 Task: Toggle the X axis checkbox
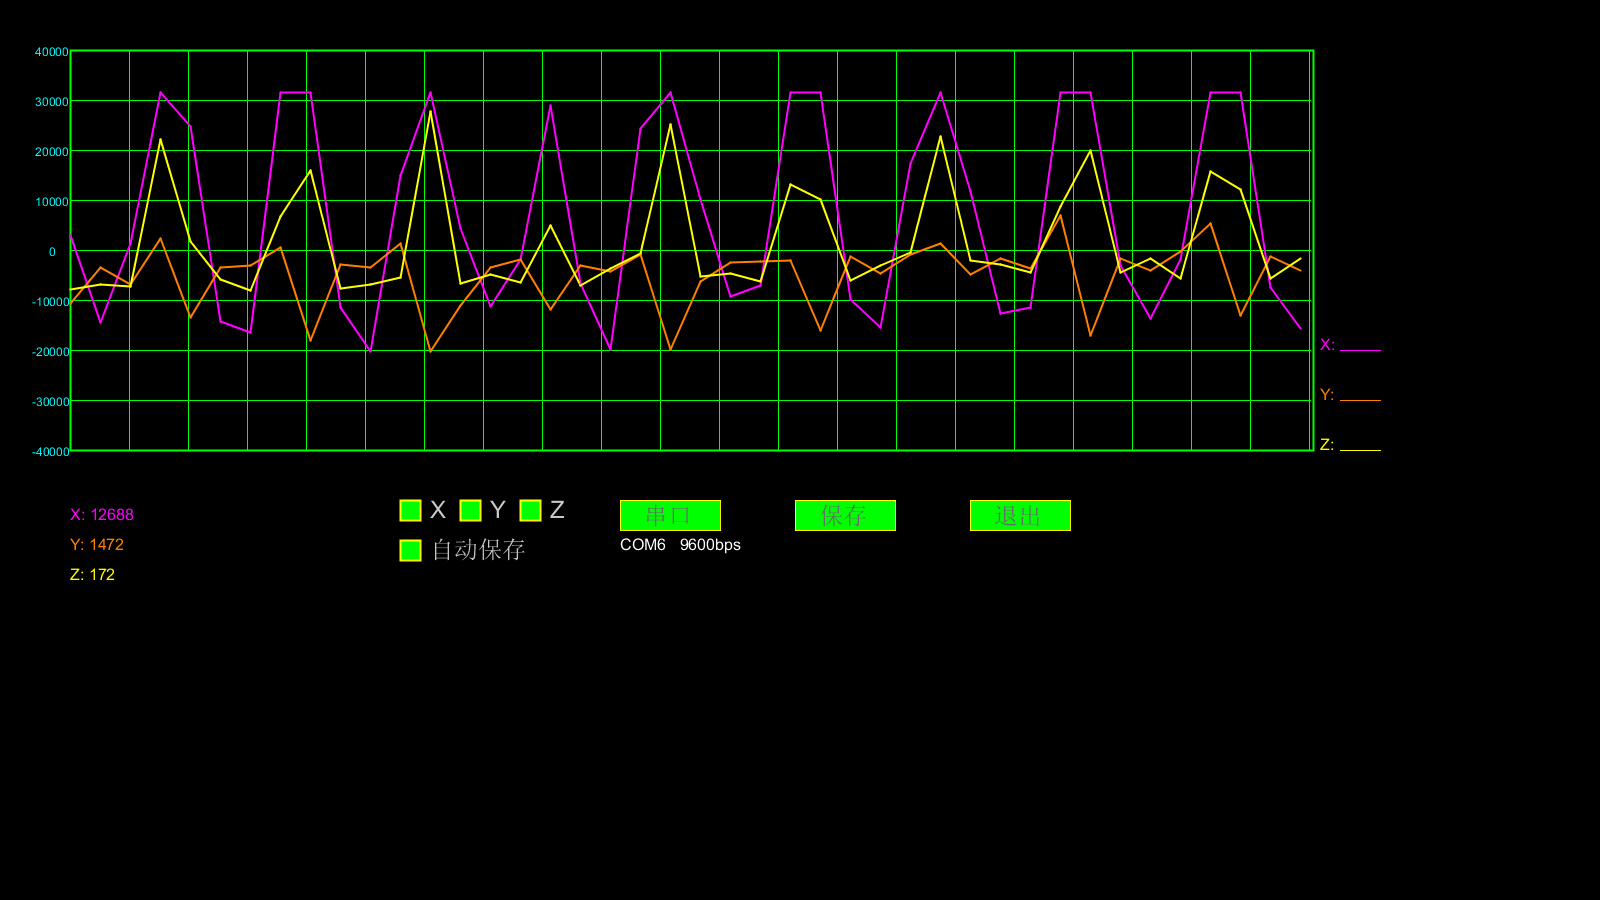coord(410,511)
